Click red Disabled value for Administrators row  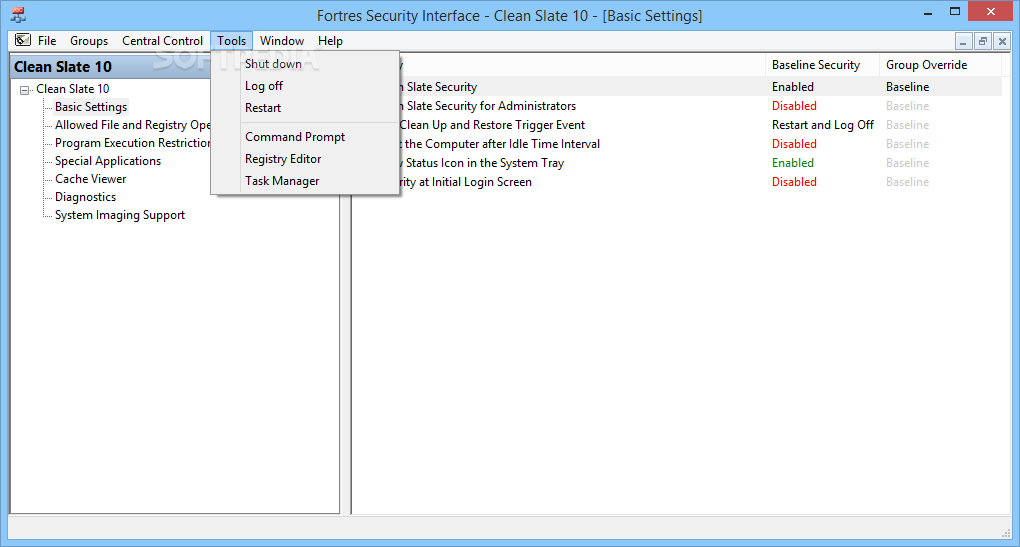tap(794, 105)
